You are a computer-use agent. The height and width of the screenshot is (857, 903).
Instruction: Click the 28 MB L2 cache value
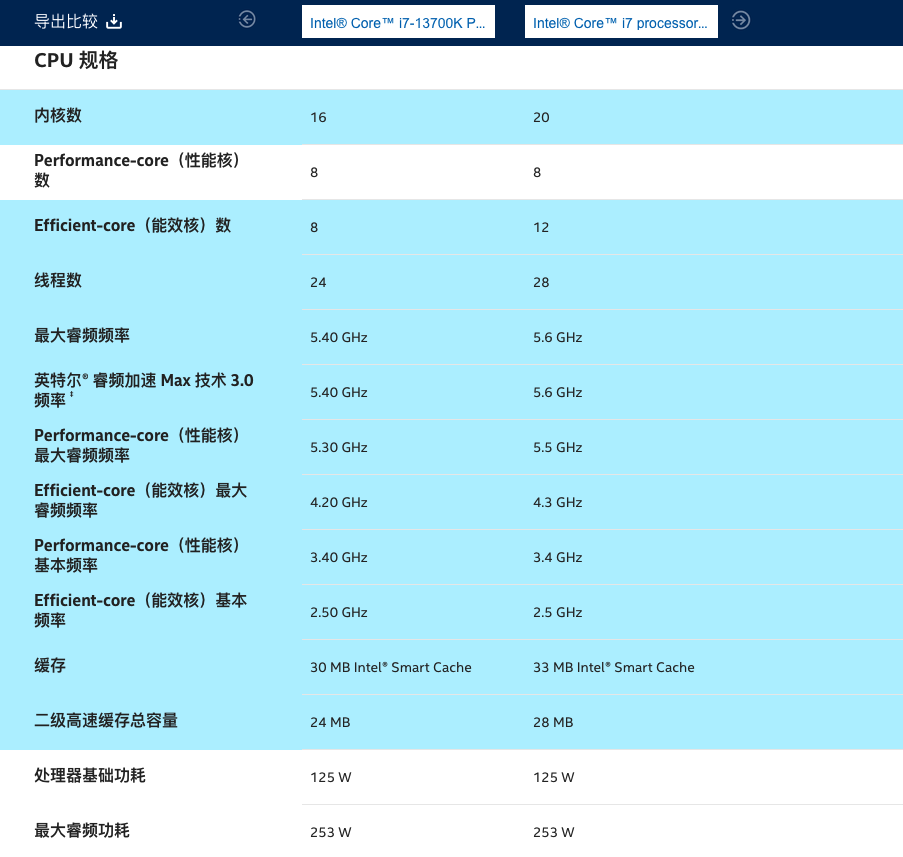pos(553,722)
